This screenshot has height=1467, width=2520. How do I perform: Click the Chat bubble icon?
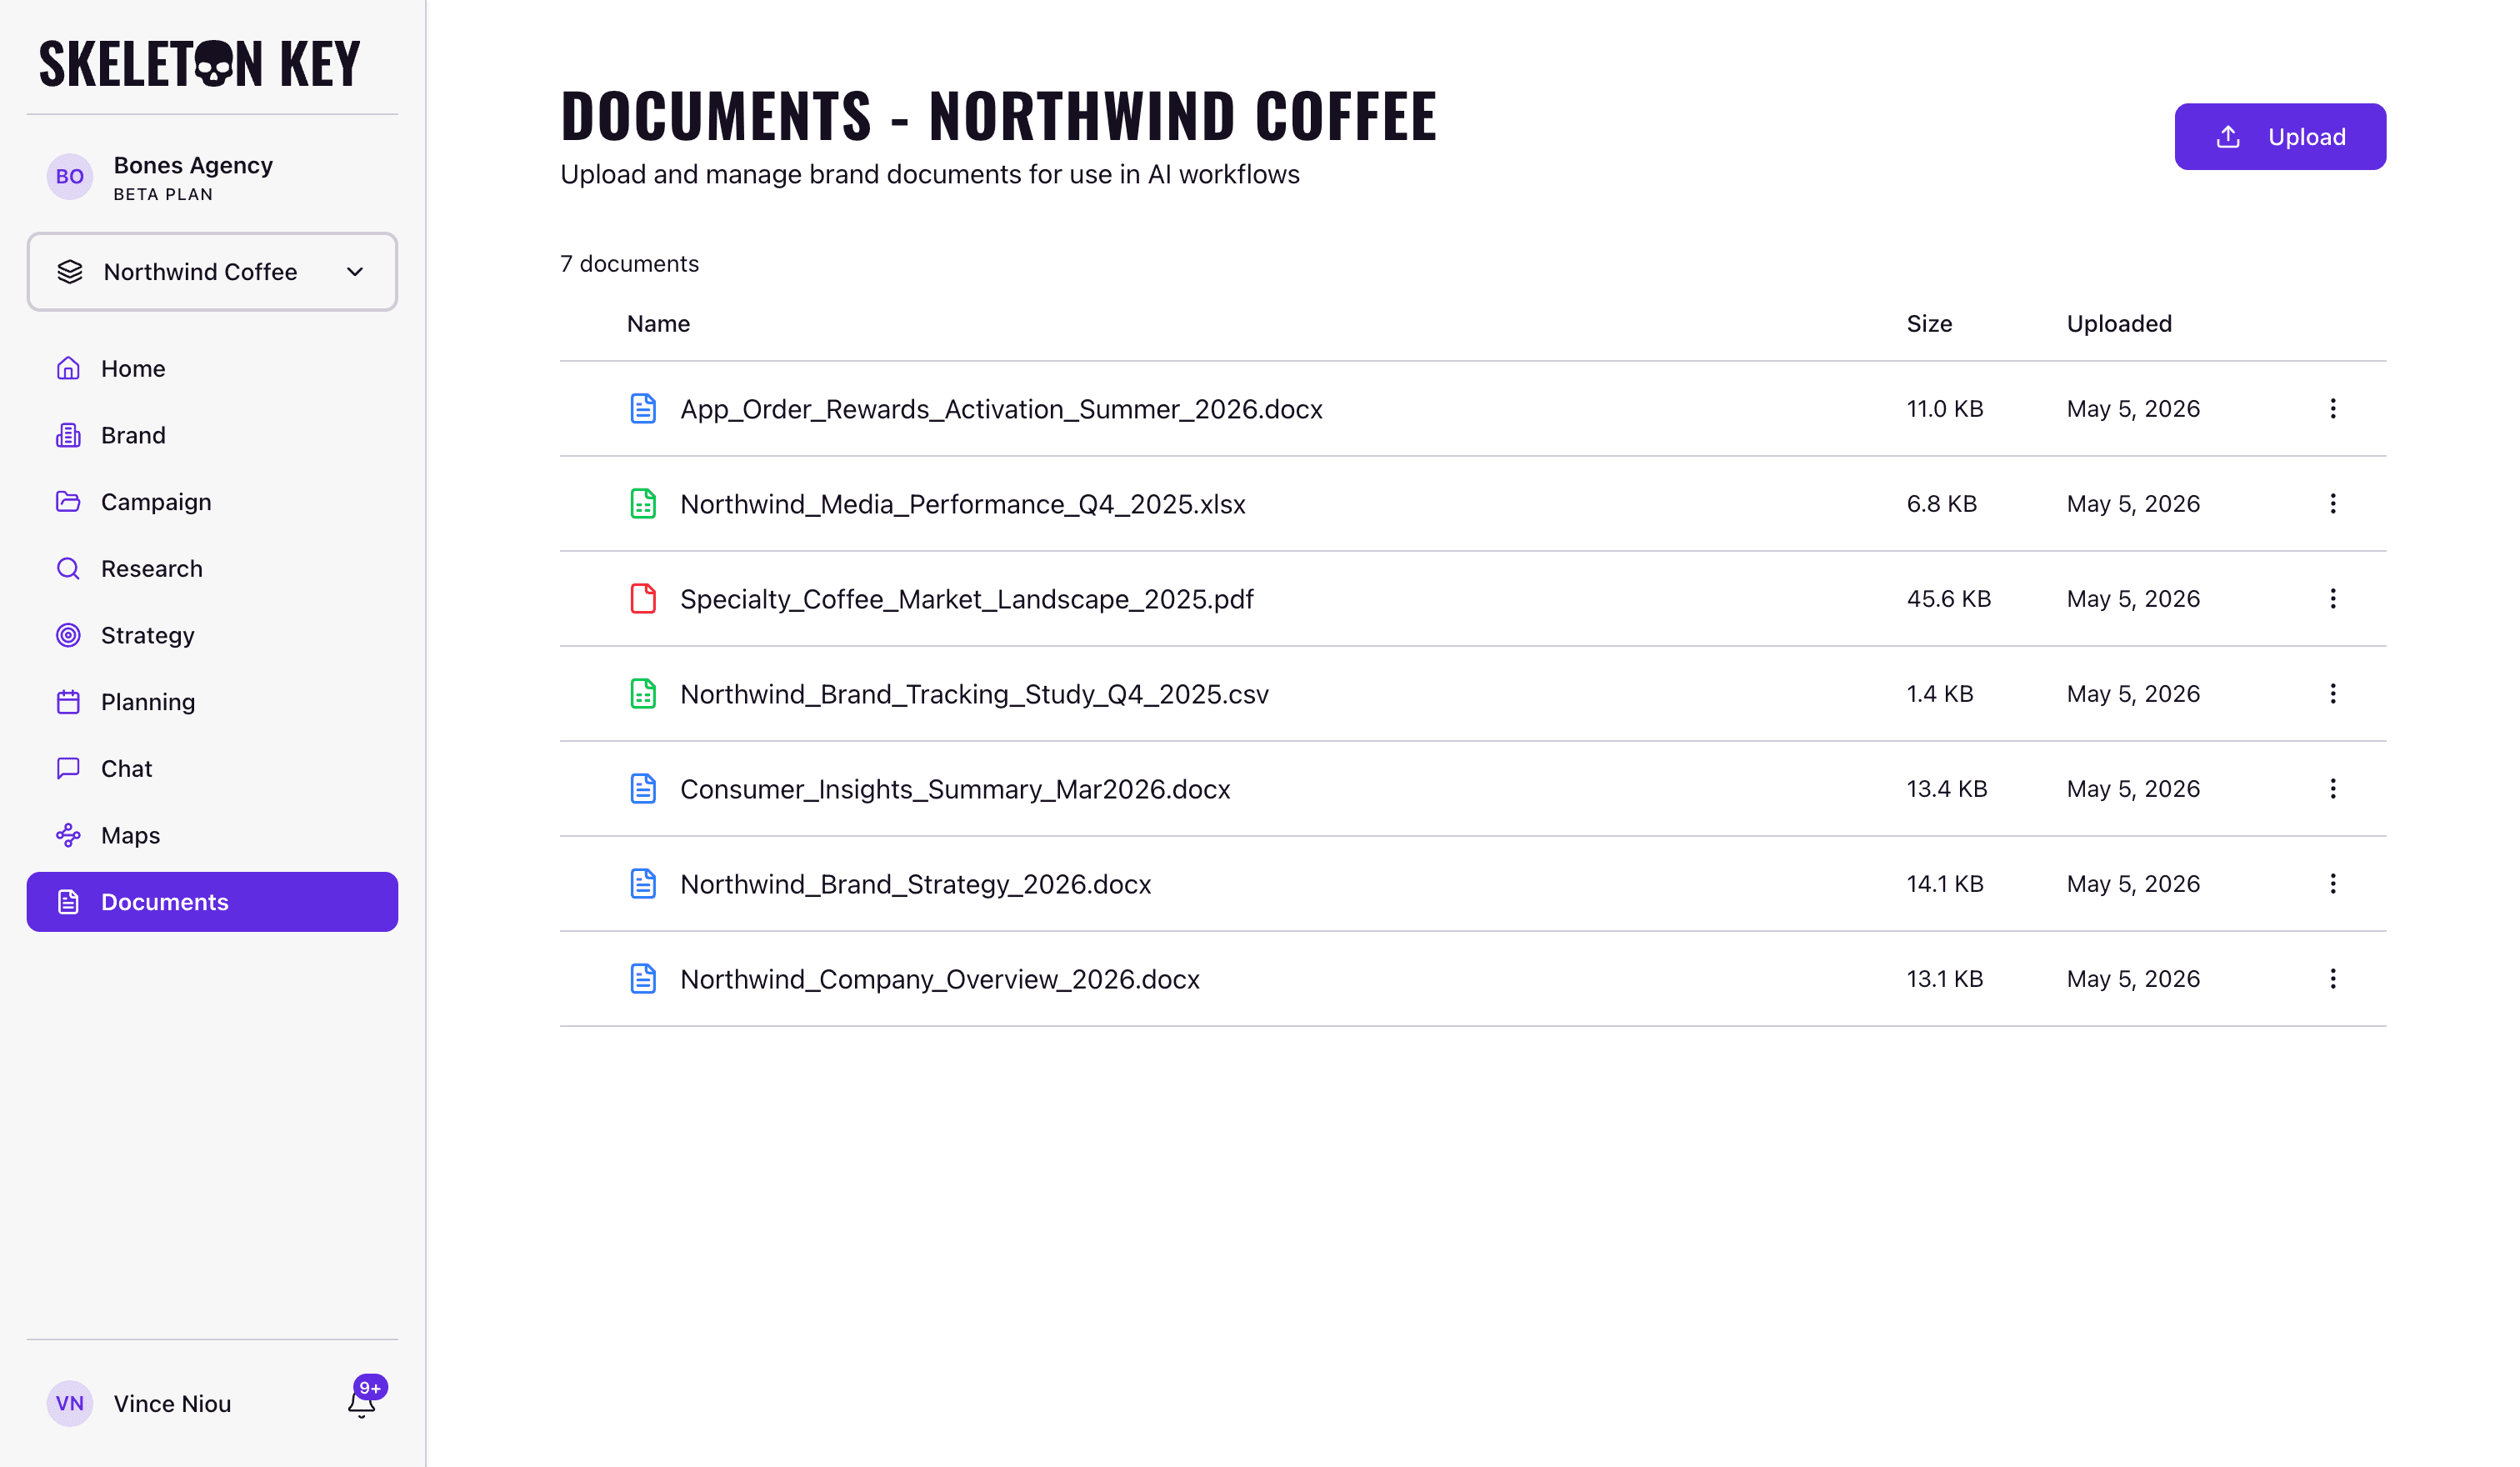[68, 769]
